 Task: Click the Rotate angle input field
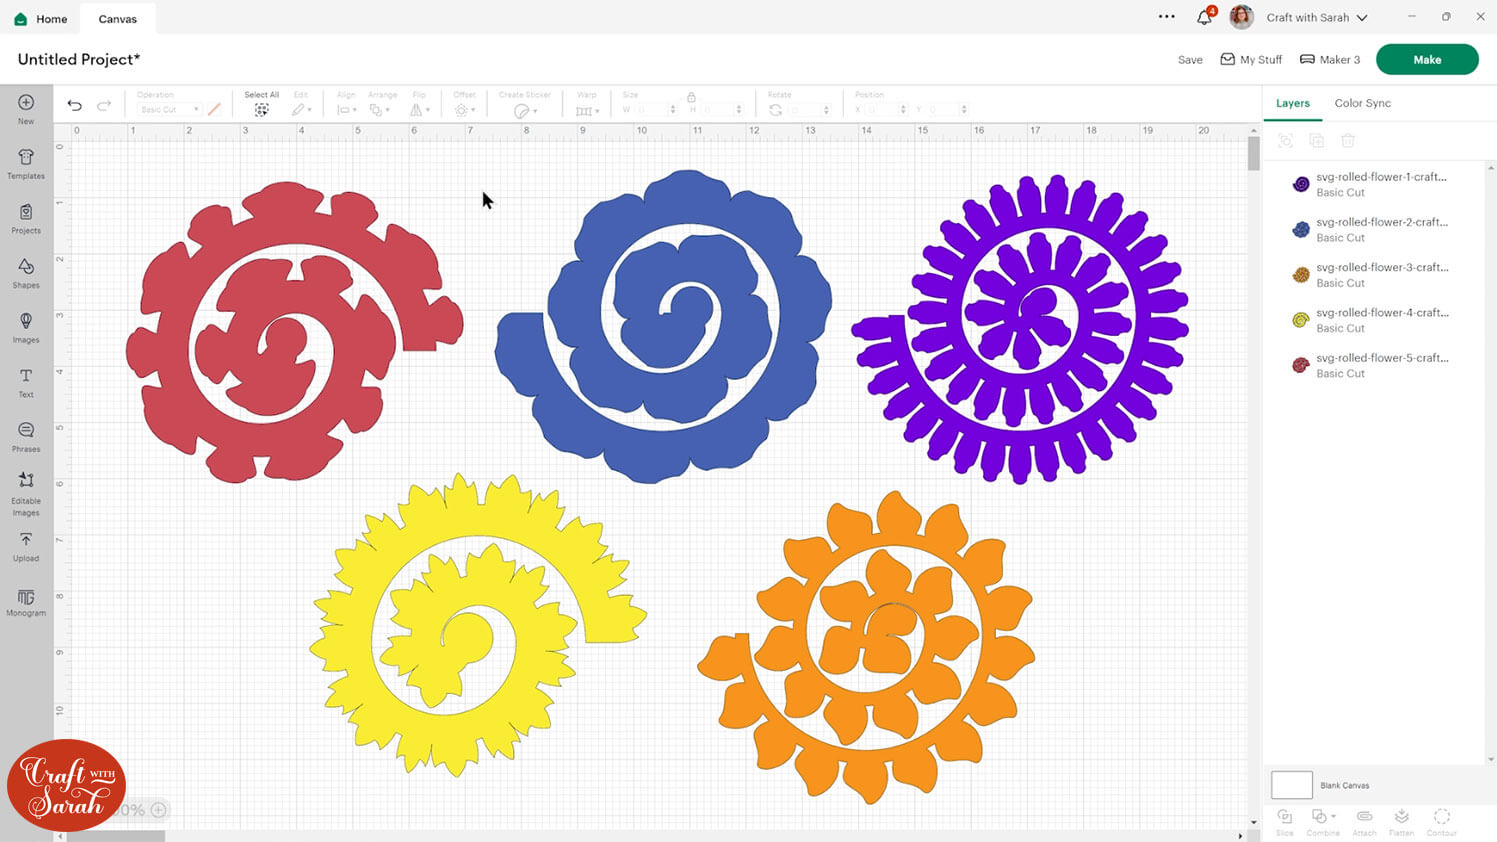tap(807, 110)
